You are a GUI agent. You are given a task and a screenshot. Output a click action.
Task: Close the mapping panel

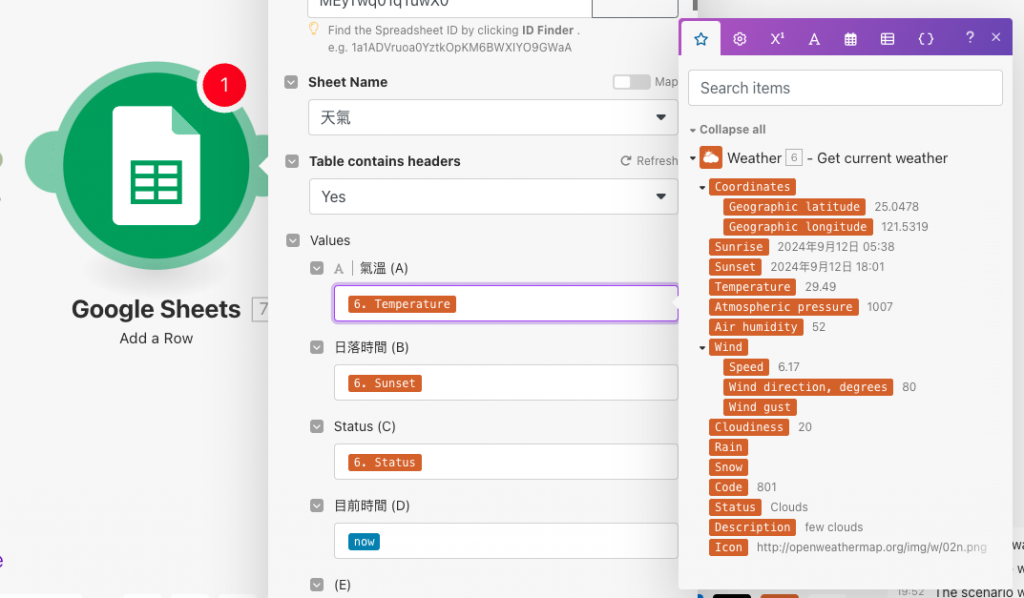coord(996,37)
